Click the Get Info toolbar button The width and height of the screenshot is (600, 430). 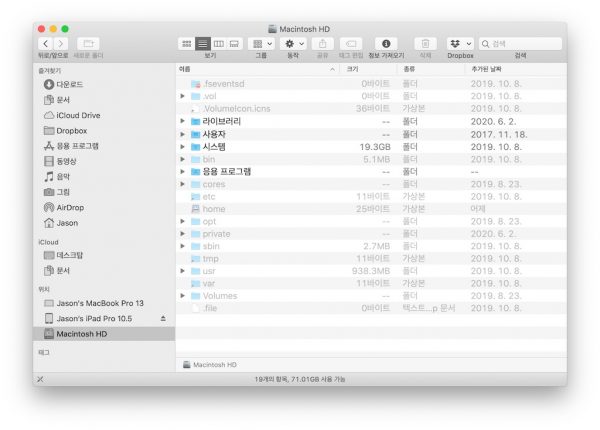pos(386,44)
